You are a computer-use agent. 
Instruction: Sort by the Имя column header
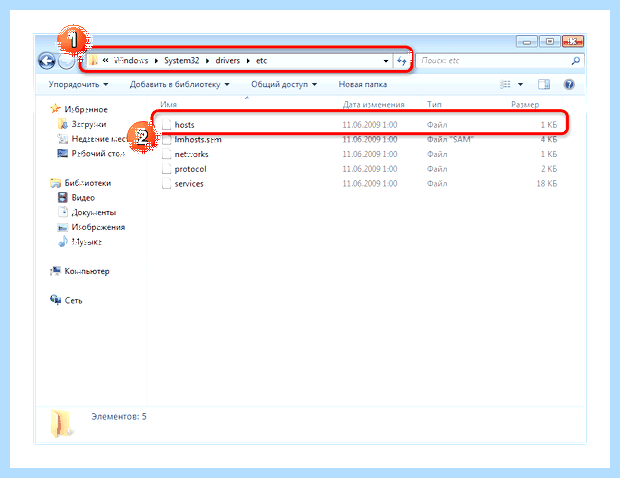click(x=168, y=104)
